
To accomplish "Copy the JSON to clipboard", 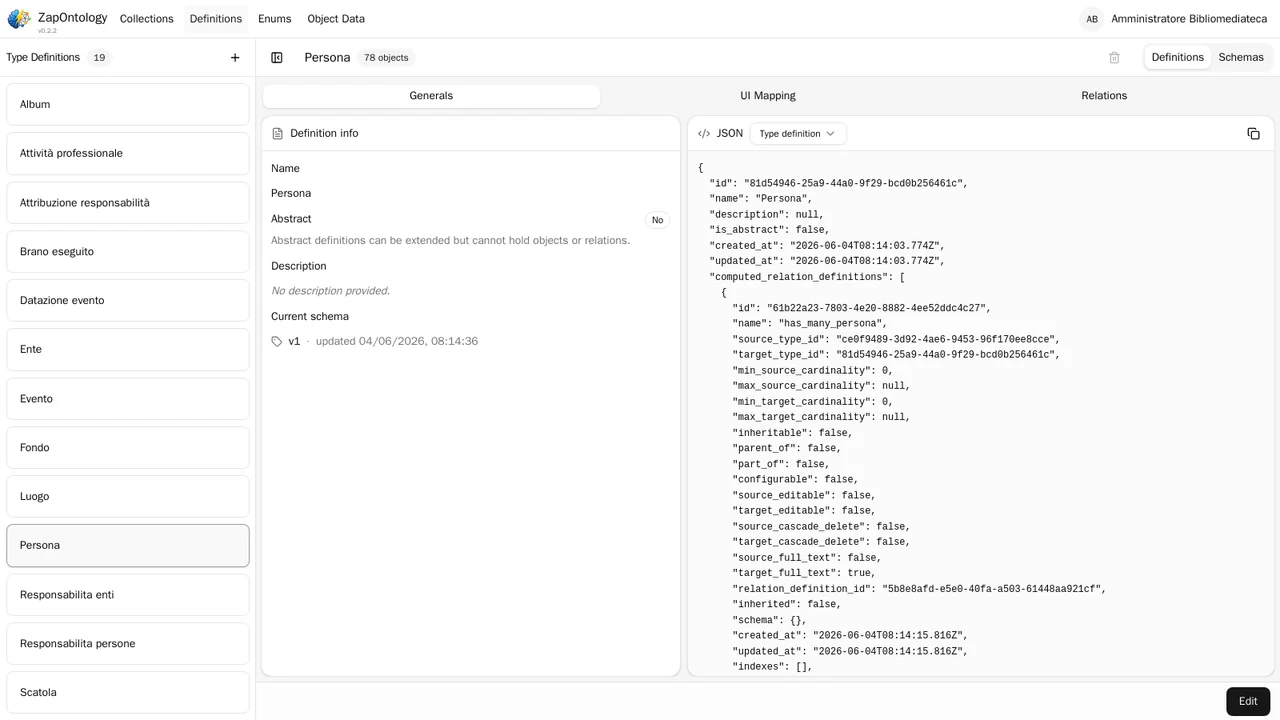I will tap(1253, 134).
